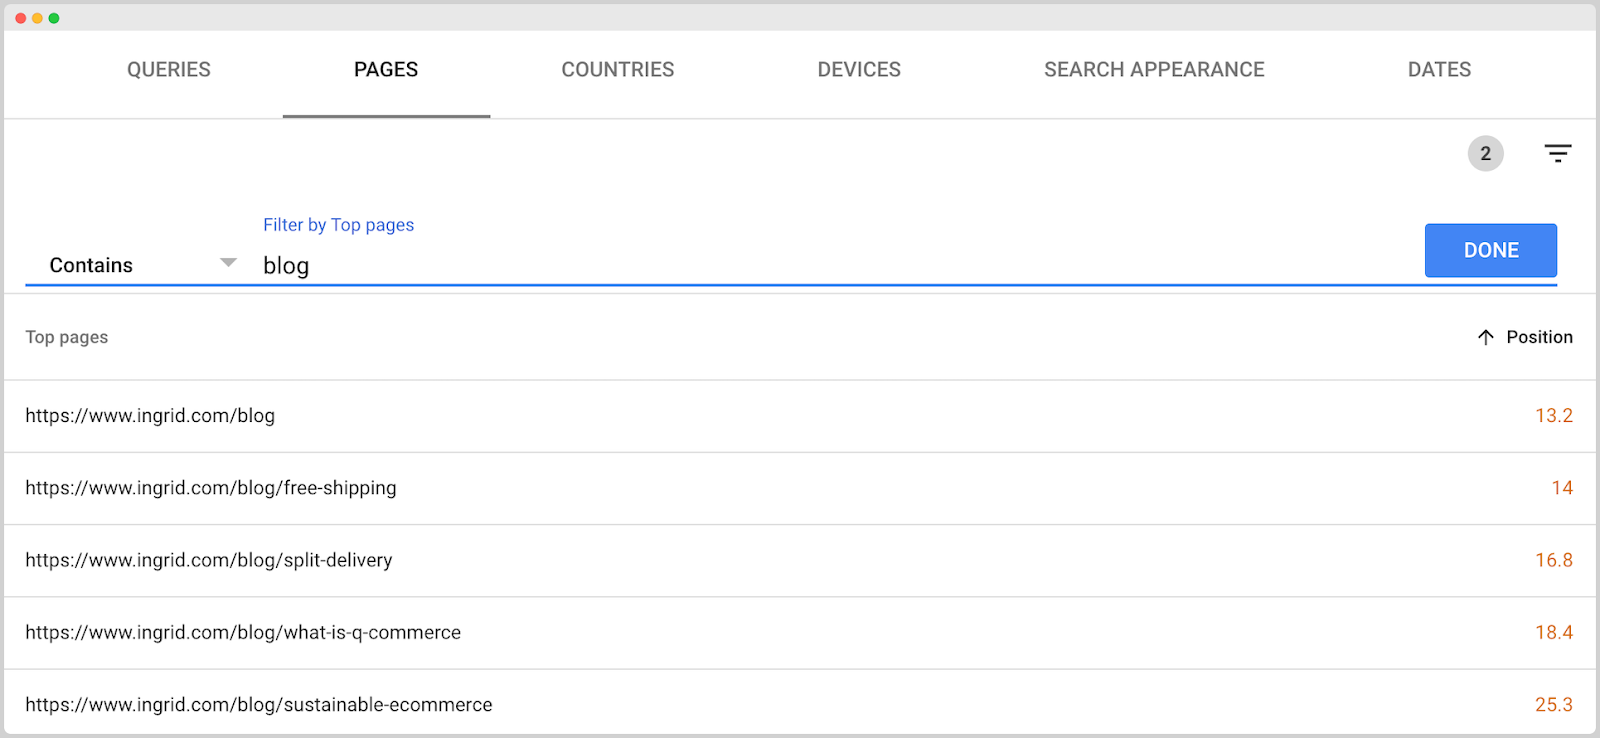Open the Contains condition dropdown
This screenshot has height=738, width=1600.
140,265
